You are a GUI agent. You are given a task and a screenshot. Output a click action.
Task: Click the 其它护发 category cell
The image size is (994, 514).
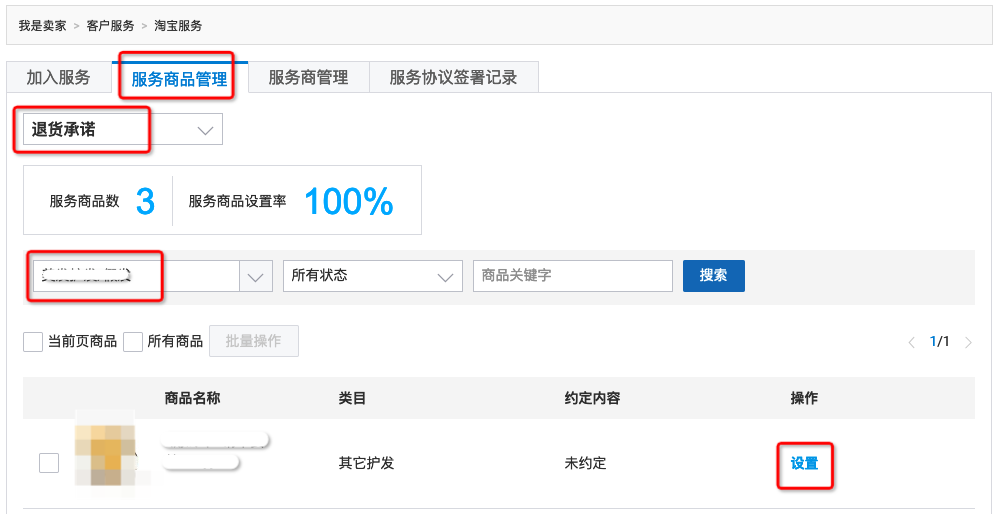366,463
